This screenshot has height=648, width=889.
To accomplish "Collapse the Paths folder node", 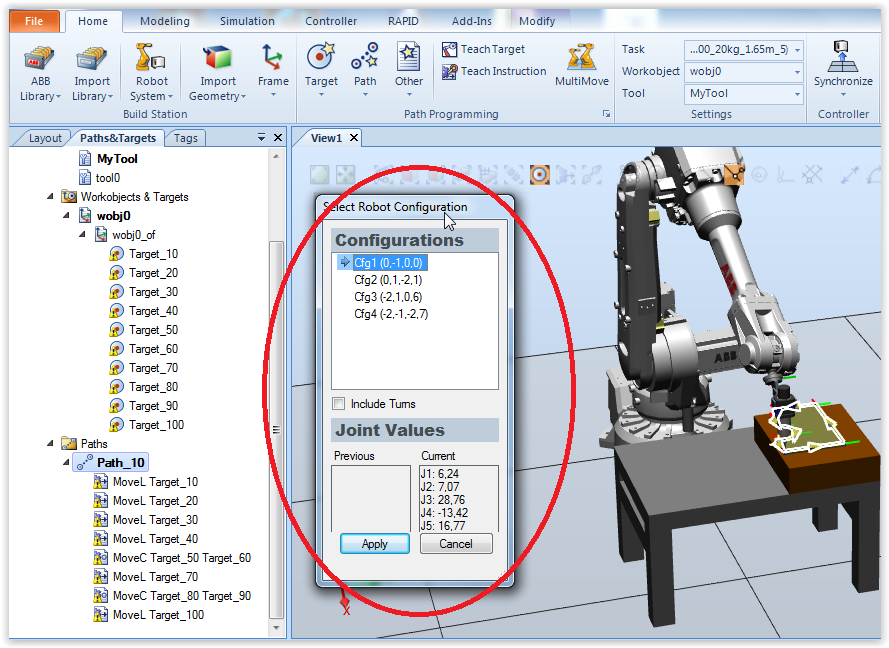I will tap(50, 443).
